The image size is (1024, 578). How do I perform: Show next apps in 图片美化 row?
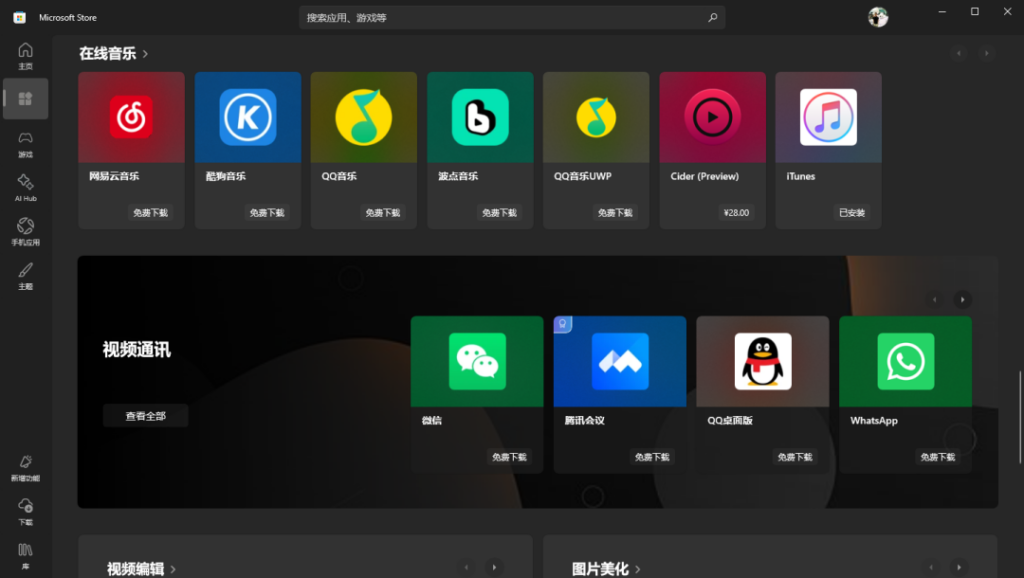point(959,567)
